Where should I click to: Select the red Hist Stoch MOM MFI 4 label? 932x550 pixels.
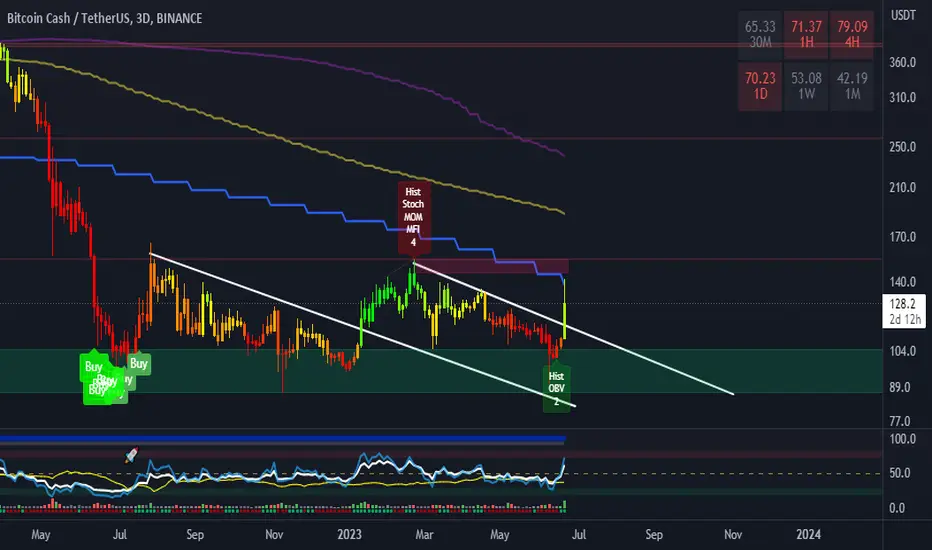[x=413, y=216]
